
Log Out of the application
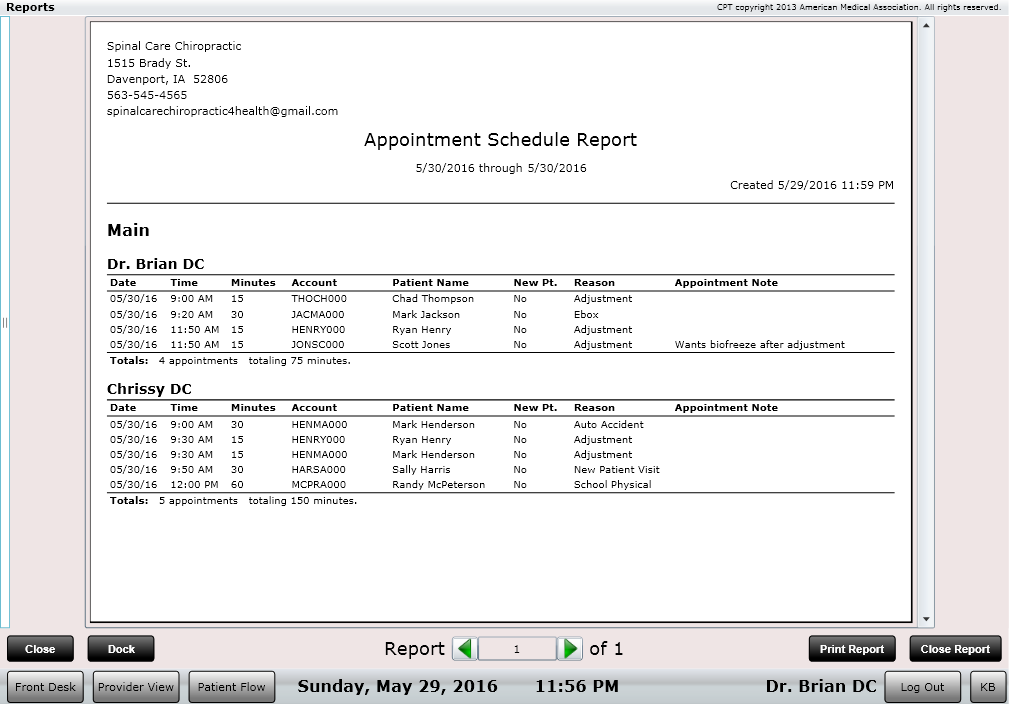pyautogui.click(x=921, y=687)
